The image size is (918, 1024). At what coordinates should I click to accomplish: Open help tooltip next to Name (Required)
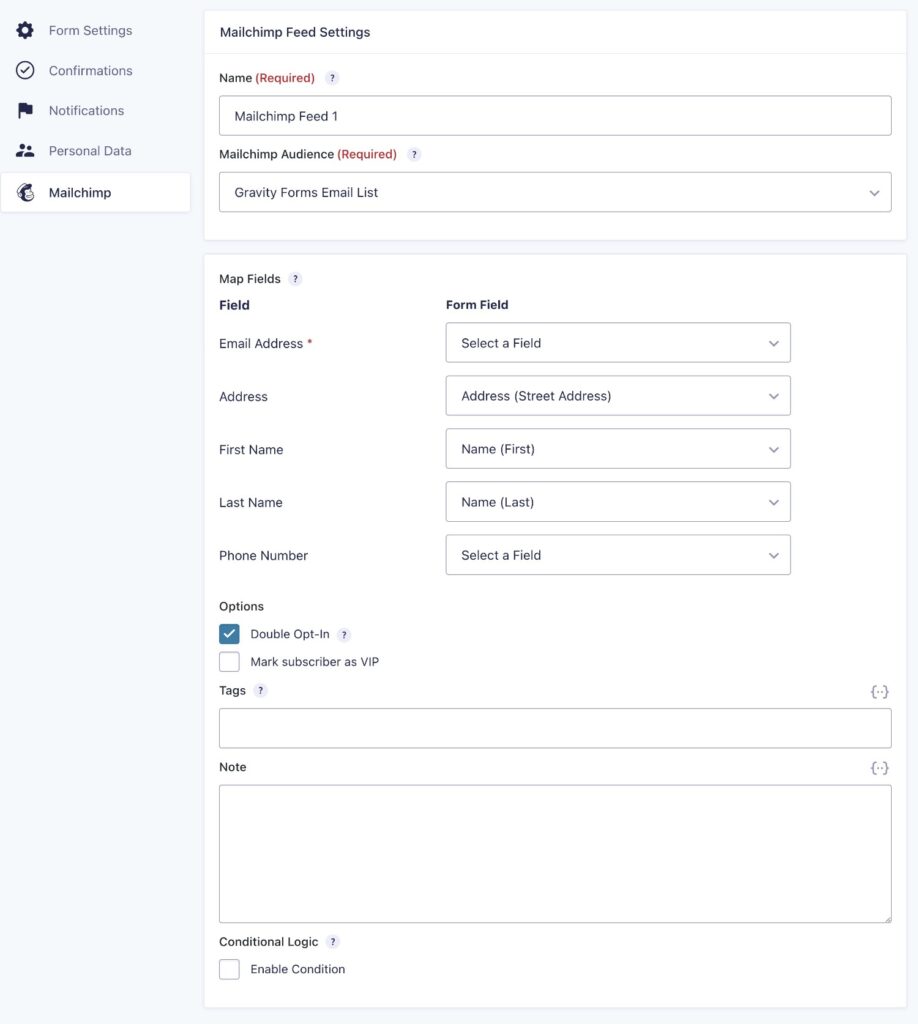click(x=332, y=78)
